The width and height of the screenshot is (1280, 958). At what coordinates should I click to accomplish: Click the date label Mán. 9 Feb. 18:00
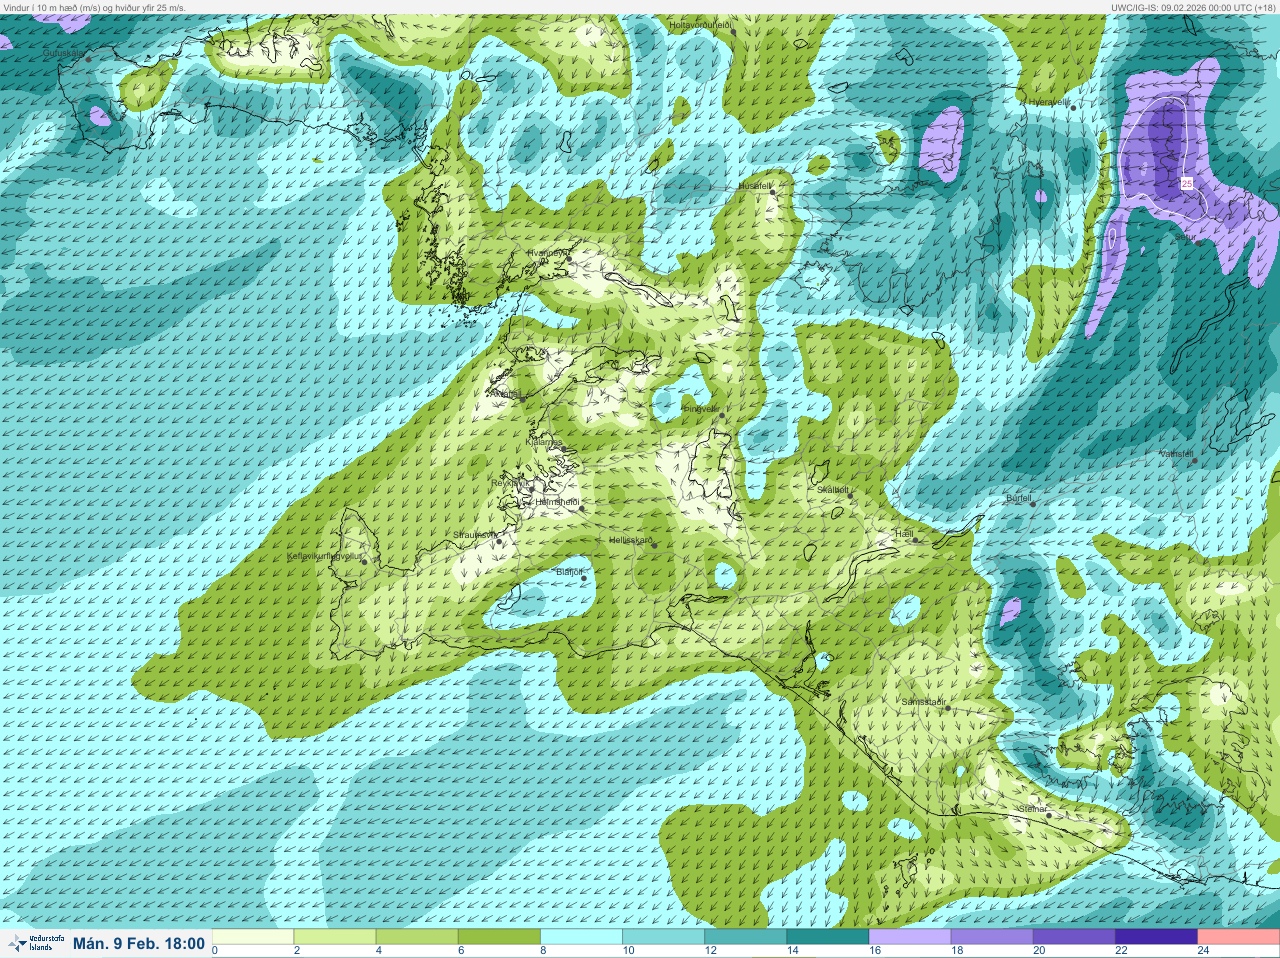[139, 943]
